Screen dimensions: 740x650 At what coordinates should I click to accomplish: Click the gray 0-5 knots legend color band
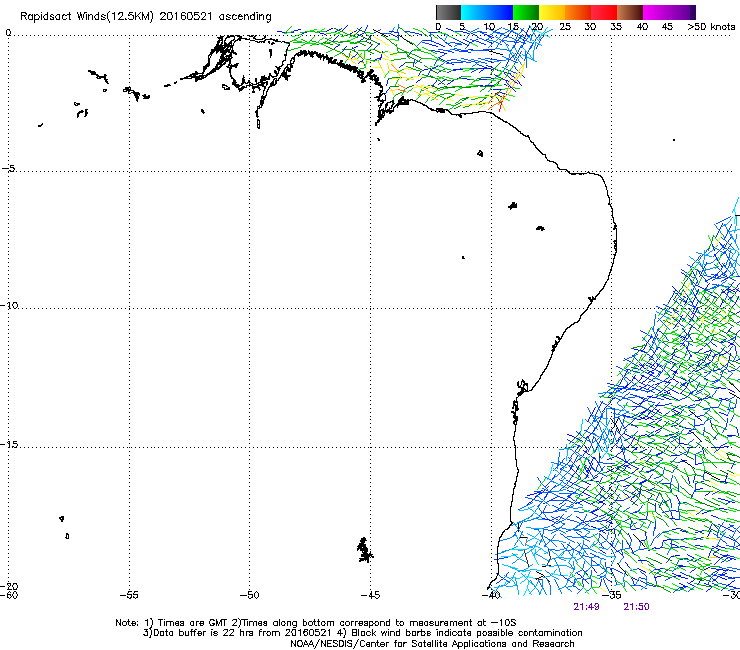point(448,12)
